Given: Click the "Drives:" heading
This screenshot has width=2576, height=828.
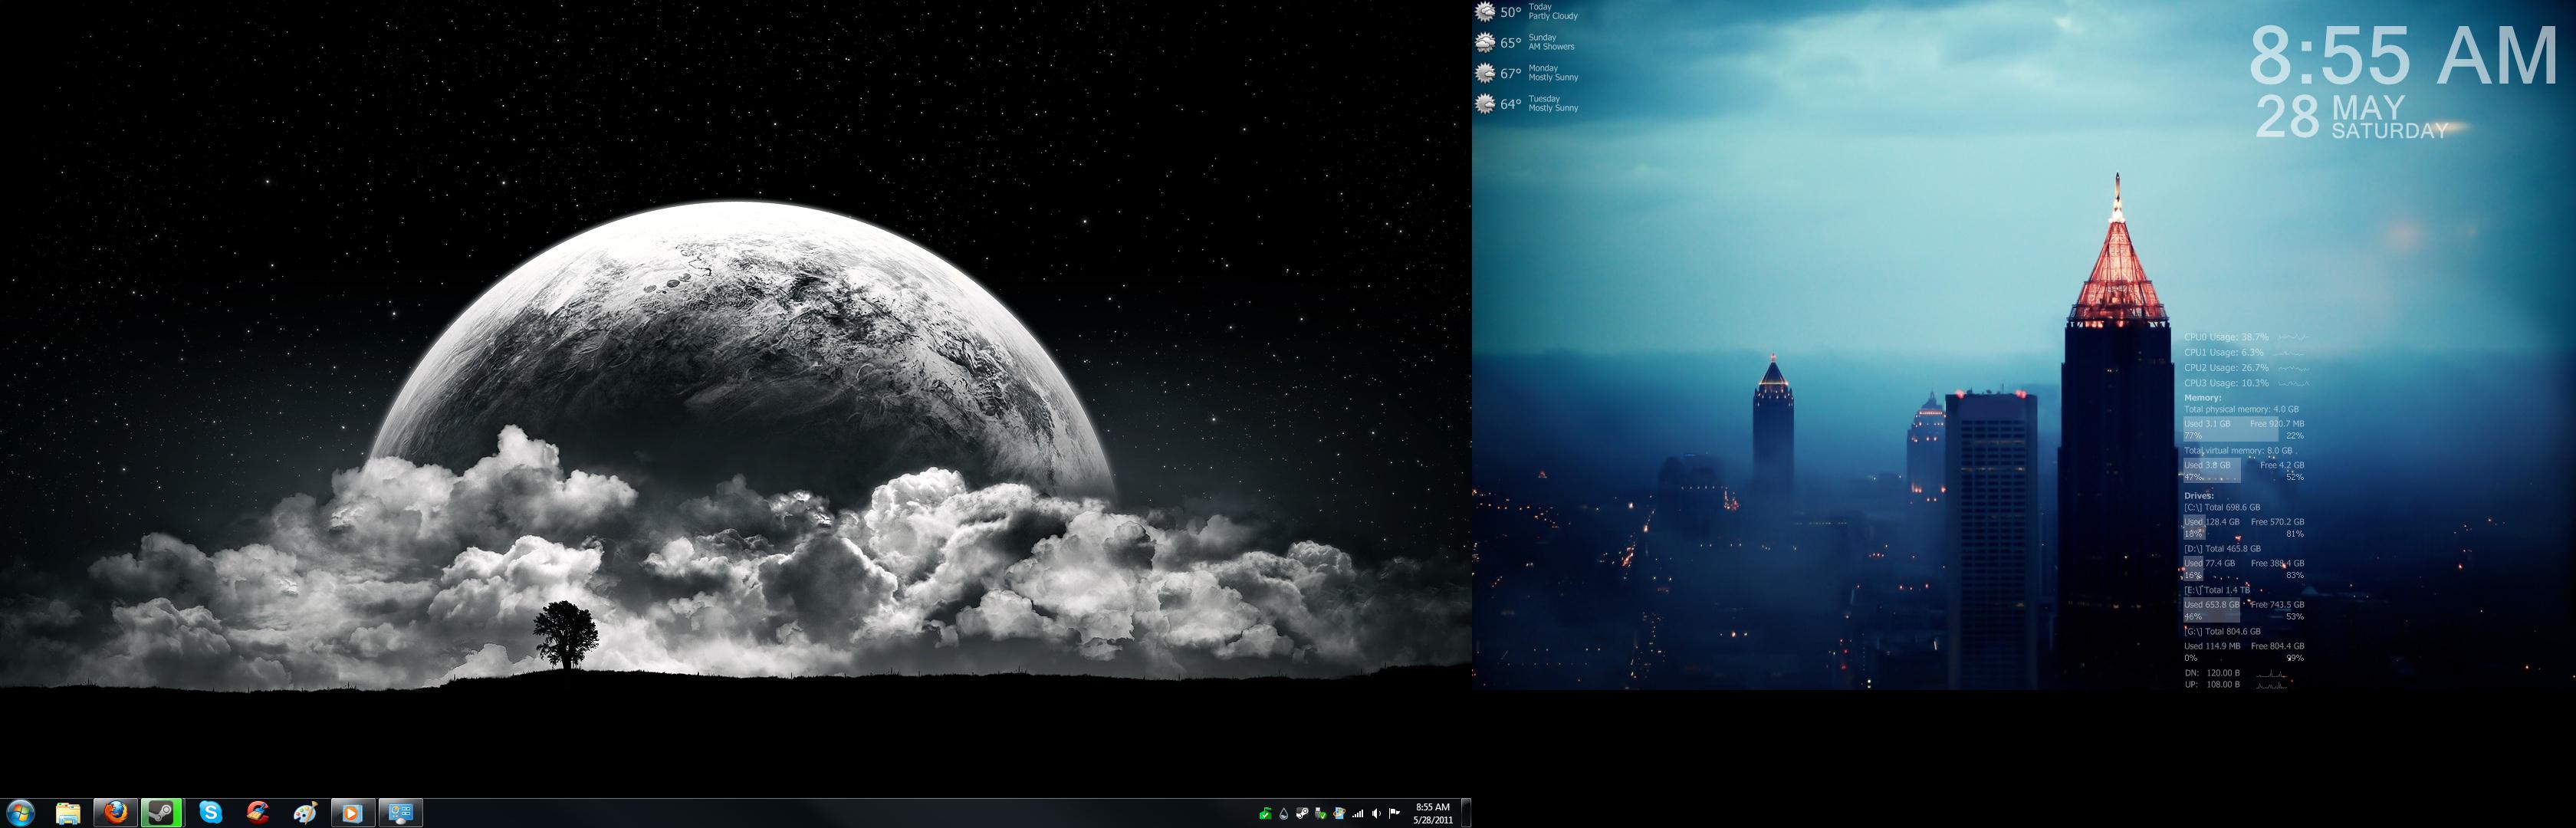Looking at the screenshot, I should [x=2199, y=496].
